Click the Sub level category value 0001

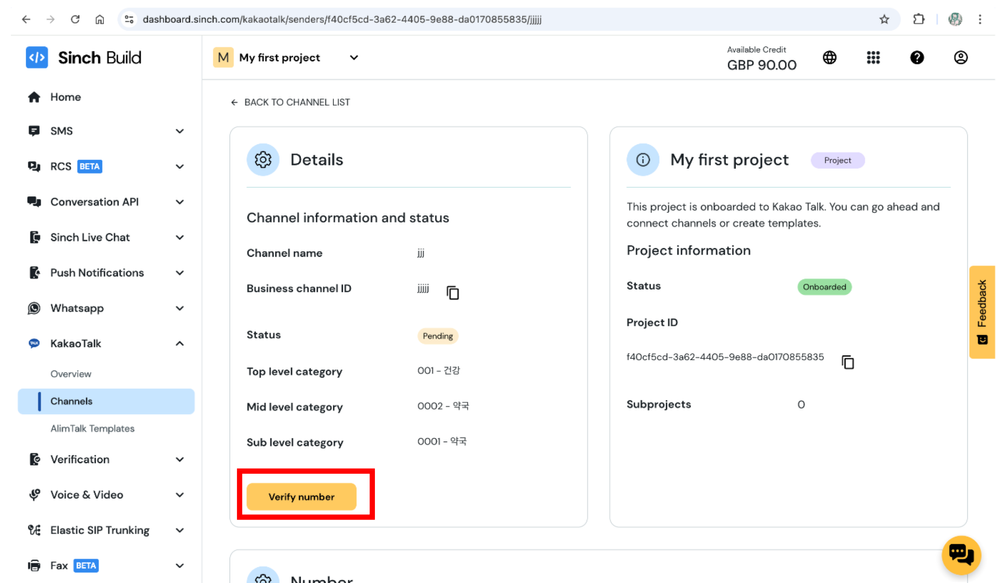click(442, 441)
